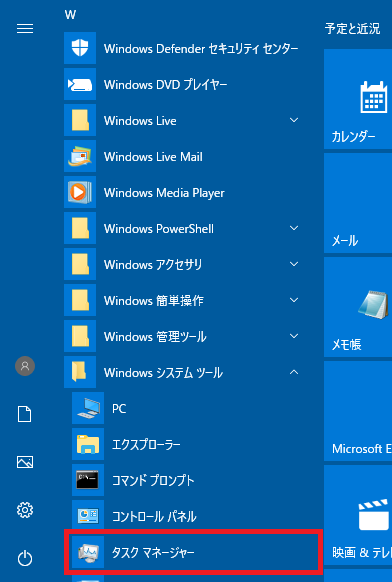Open the カレンダー tile
The width and height of the screenshot is (392, 582).
coord(358,99)
